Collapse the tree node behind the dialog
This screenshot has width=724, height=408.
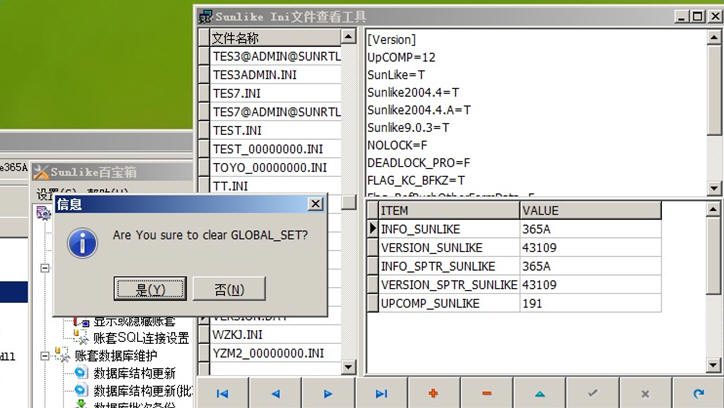coord(45,268)
